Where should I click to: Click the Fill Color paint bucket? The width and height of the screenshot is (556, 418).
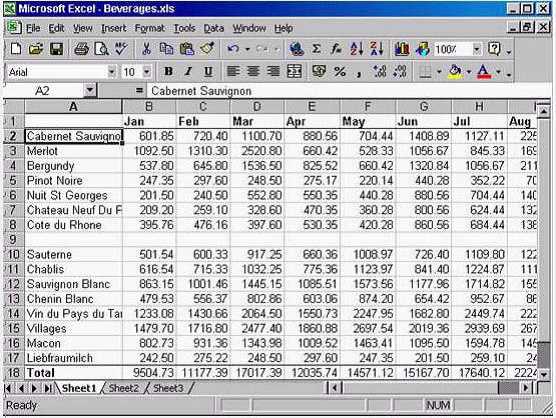pos(455,72)
